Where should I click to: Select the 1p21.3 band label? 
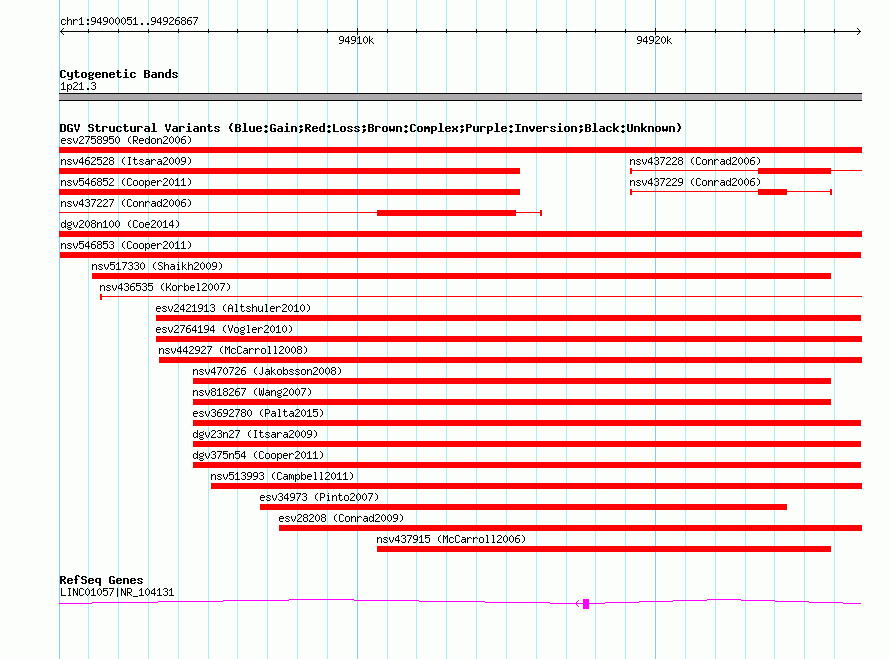tap(78, 87)
